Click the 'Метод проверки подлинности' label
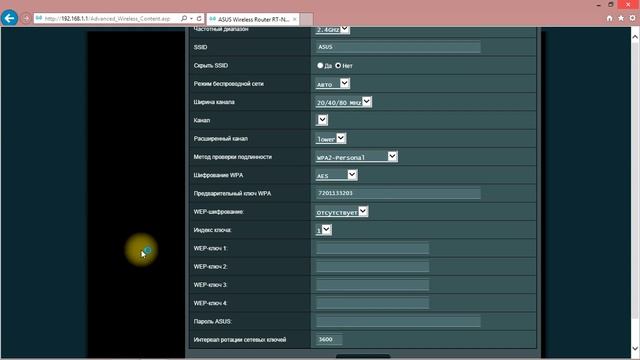Viewport: 640px width, 360px height. pos(233,157)
